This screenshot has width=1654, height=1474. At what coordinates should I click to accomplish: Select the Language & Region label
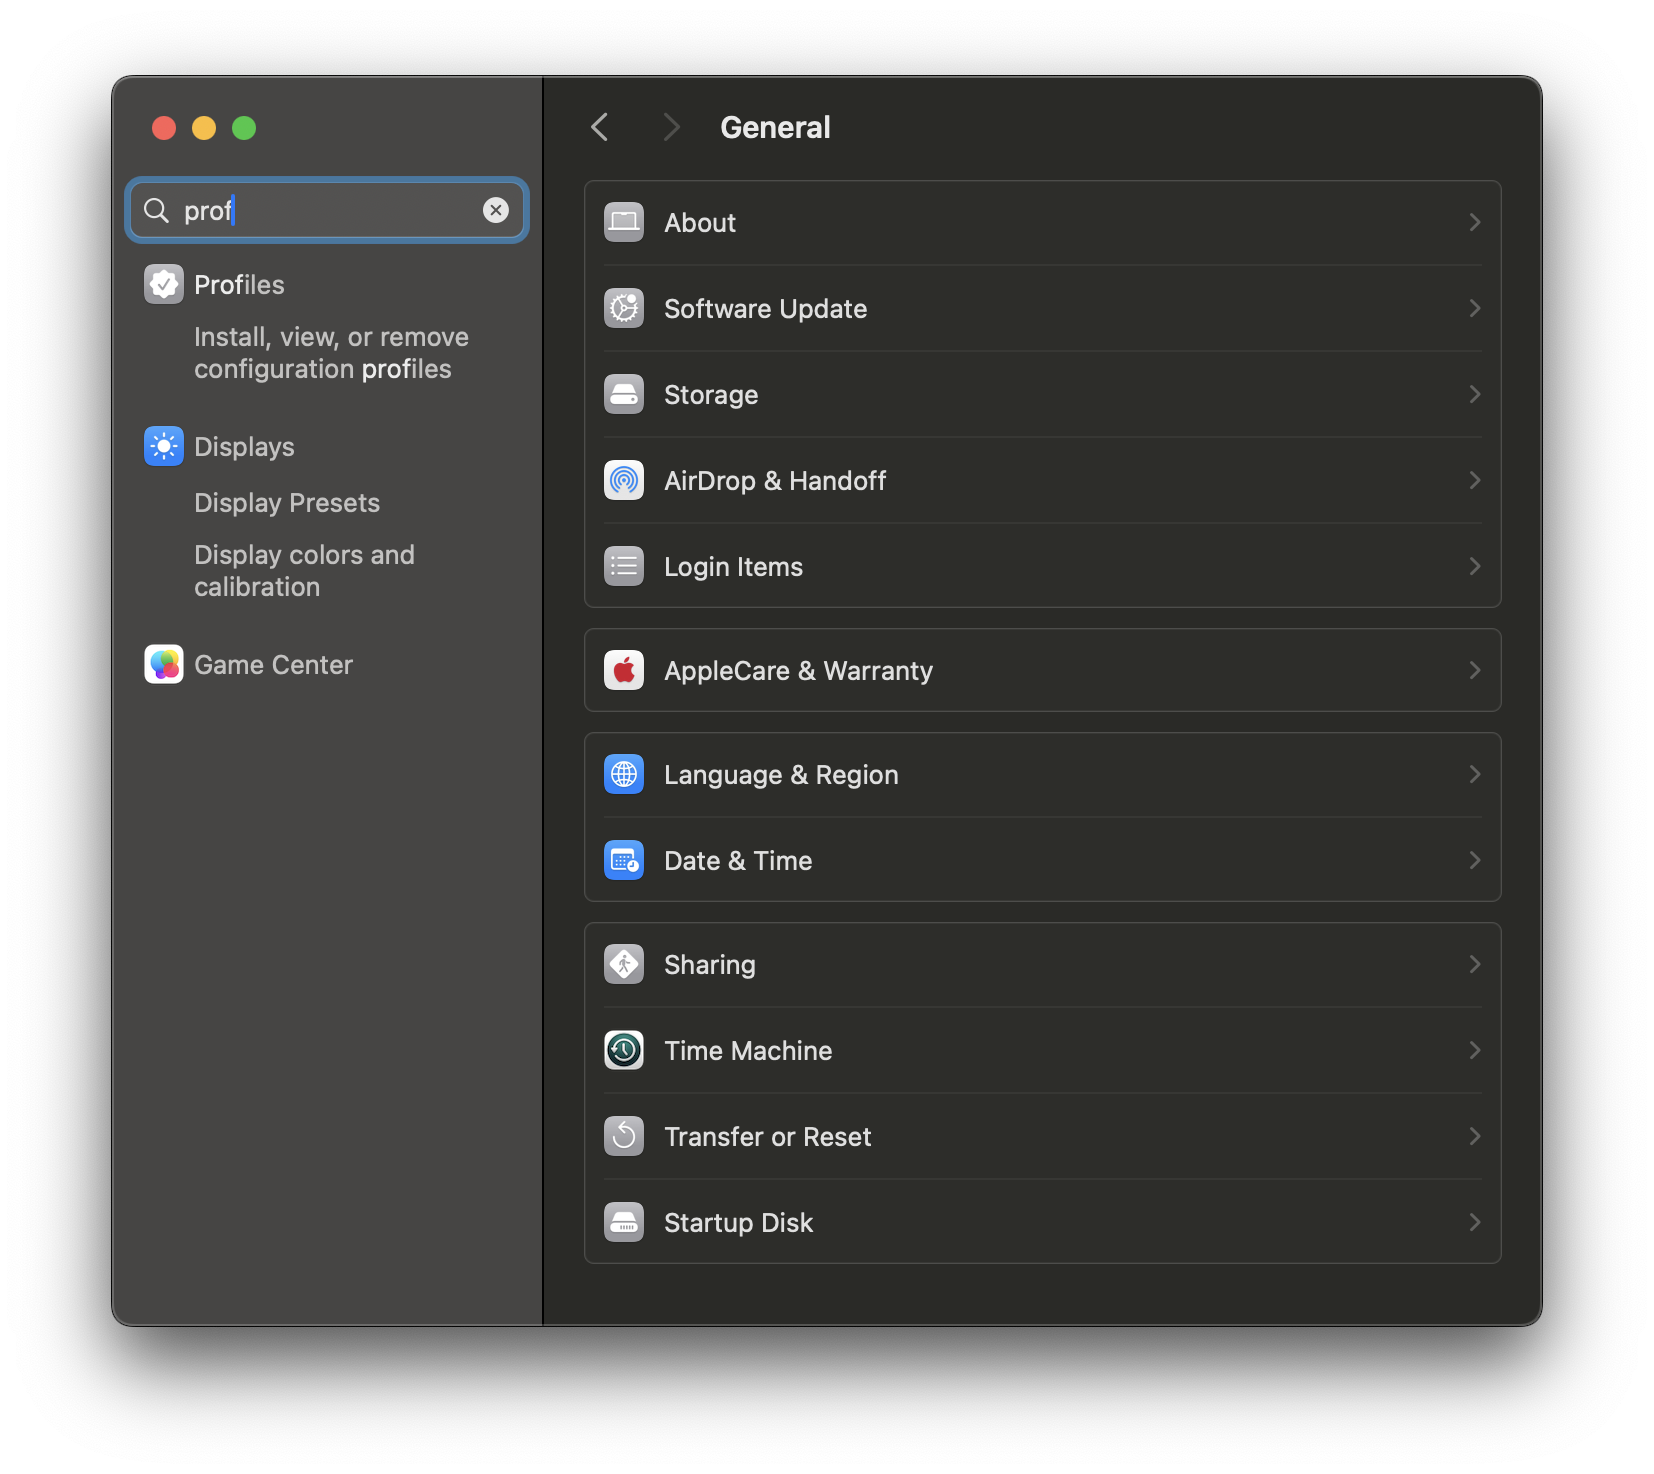(781, 775)
